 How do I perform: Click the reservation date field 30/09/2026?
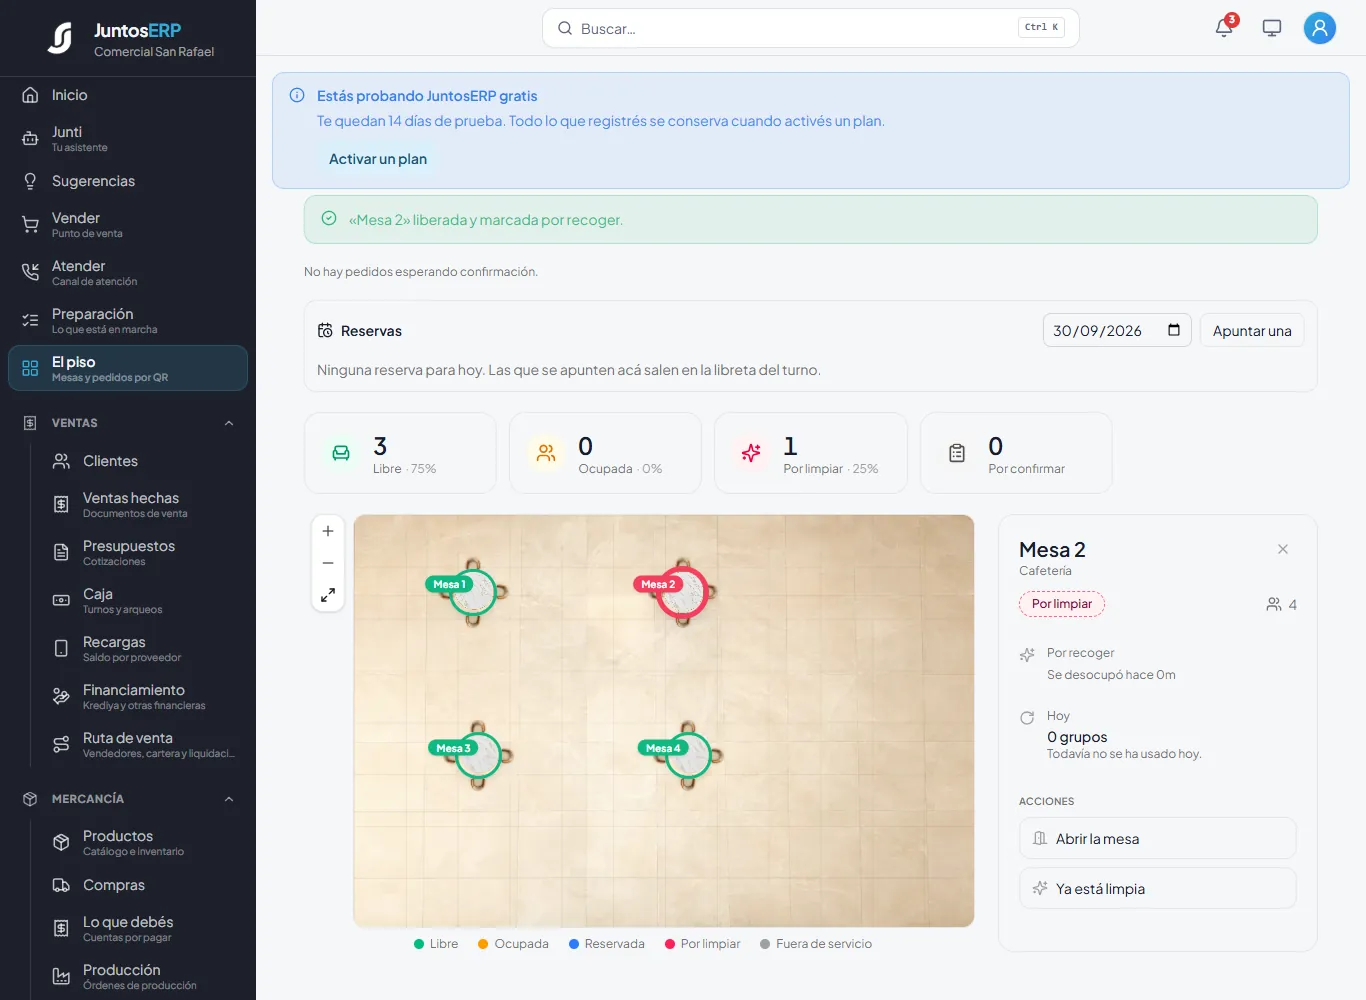[1117, 330]
